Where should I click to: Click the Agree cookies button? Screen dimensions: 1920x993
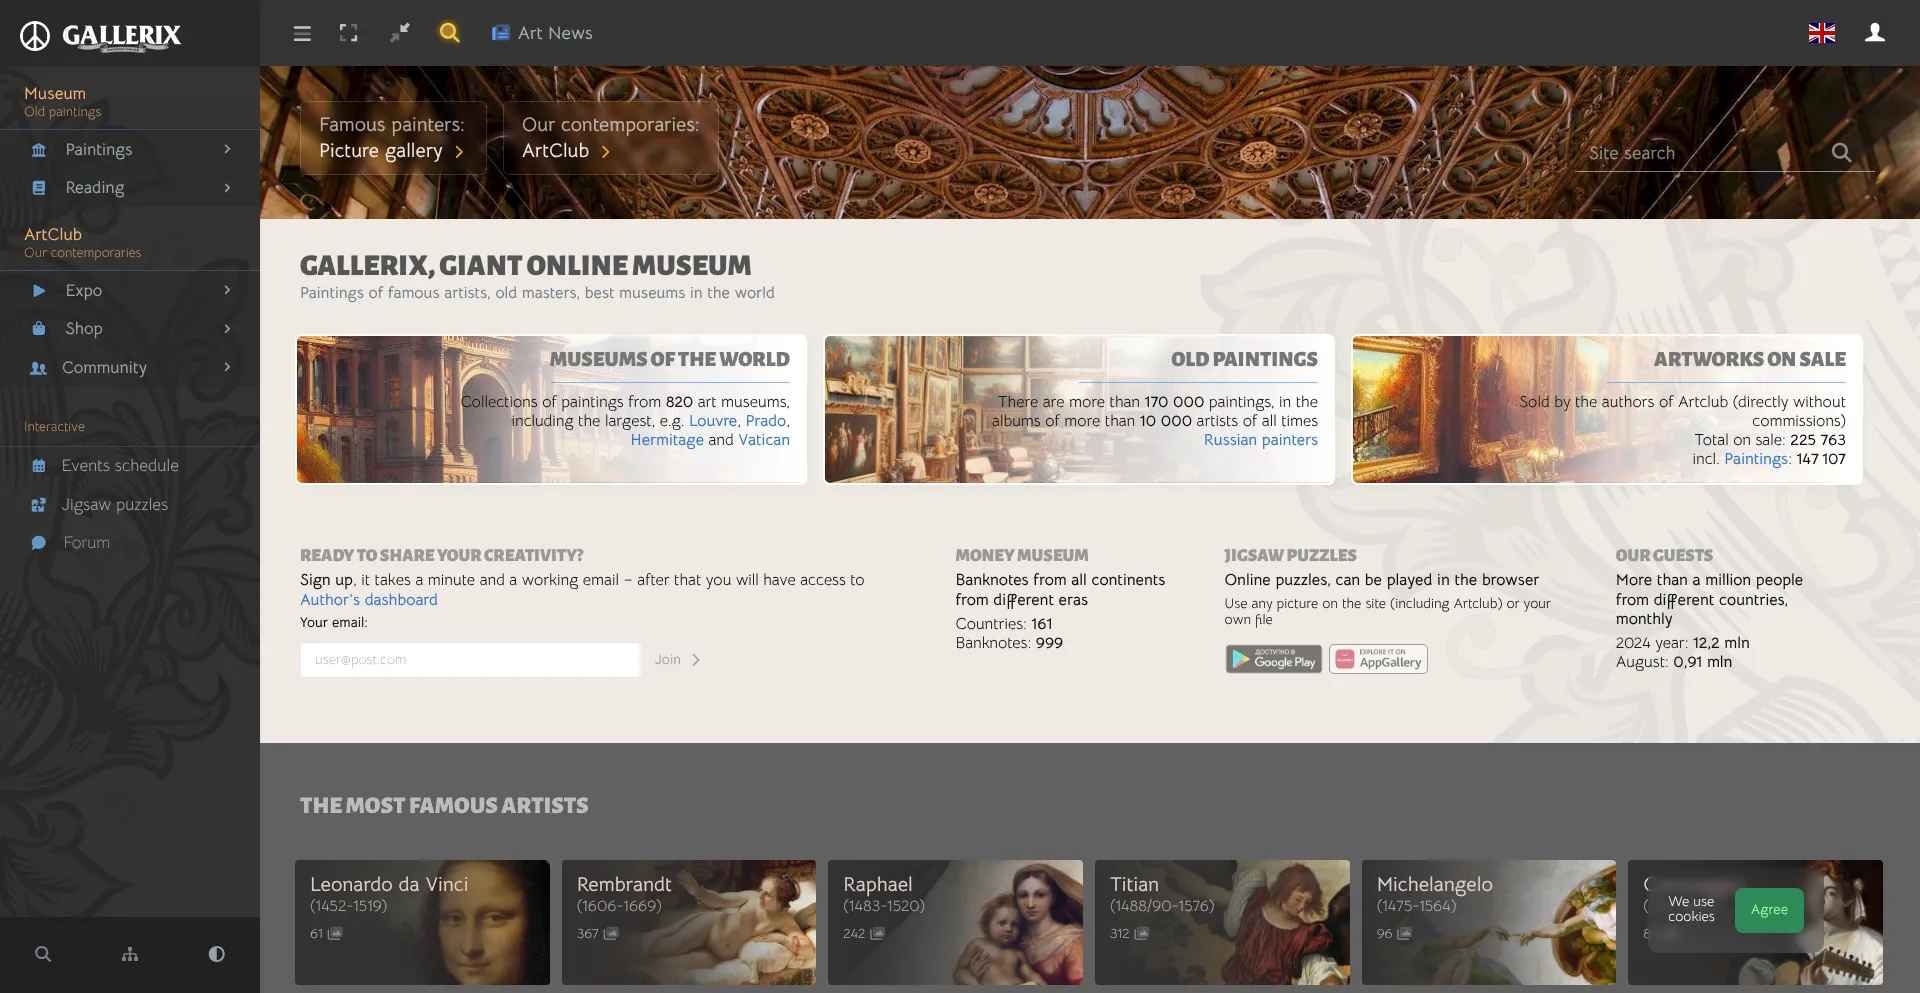coord(1768,910)
